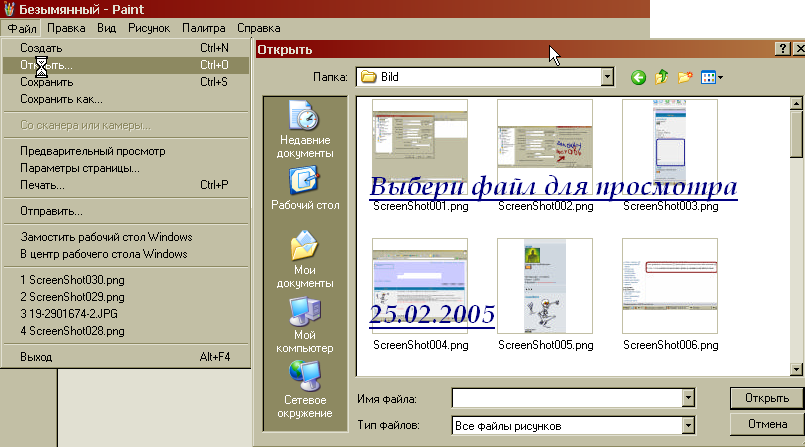
Task: Open the Правка menu
Action: click(66, 28)
